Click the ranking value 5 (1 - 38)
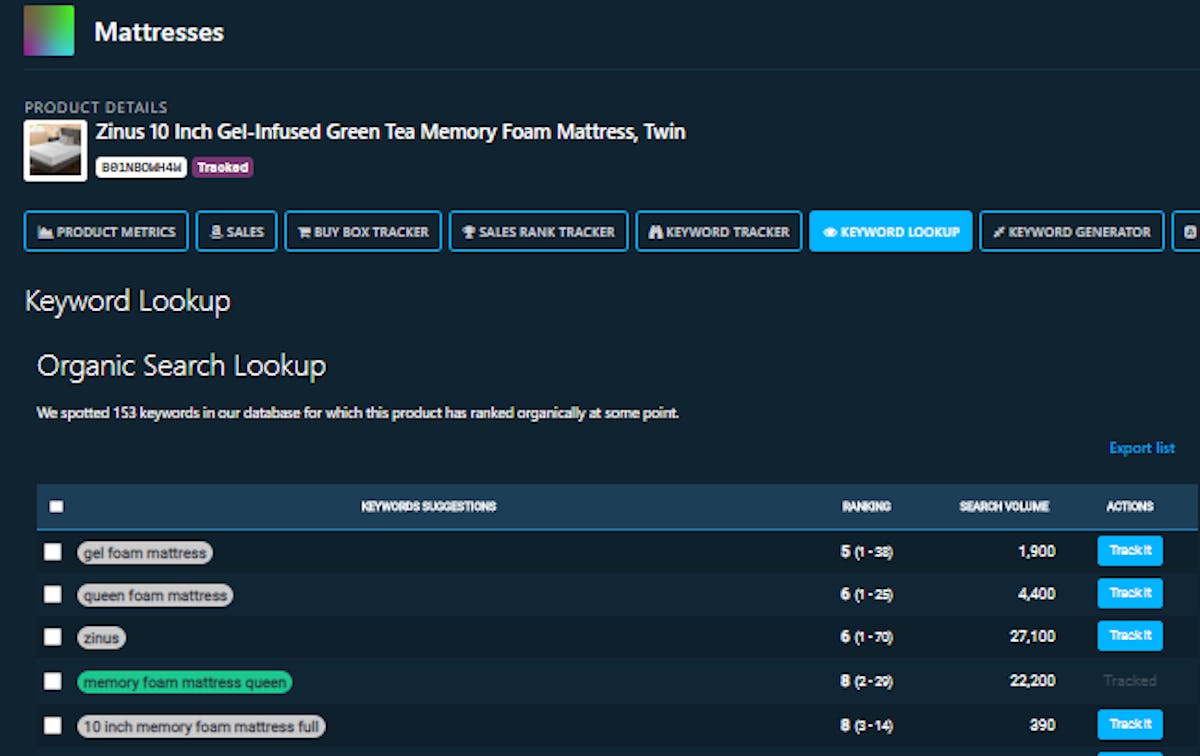1200x756 pixels. click(x=867, y=551)
